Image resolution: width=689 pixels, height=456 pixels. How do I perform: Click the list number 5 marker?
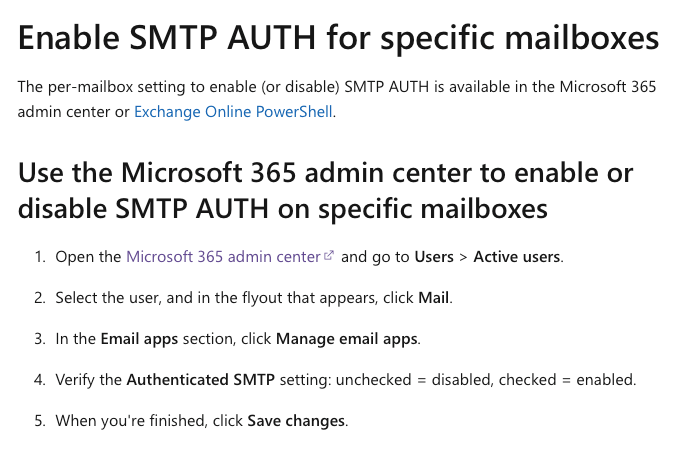pyautogui.click(x=40, y=421)
